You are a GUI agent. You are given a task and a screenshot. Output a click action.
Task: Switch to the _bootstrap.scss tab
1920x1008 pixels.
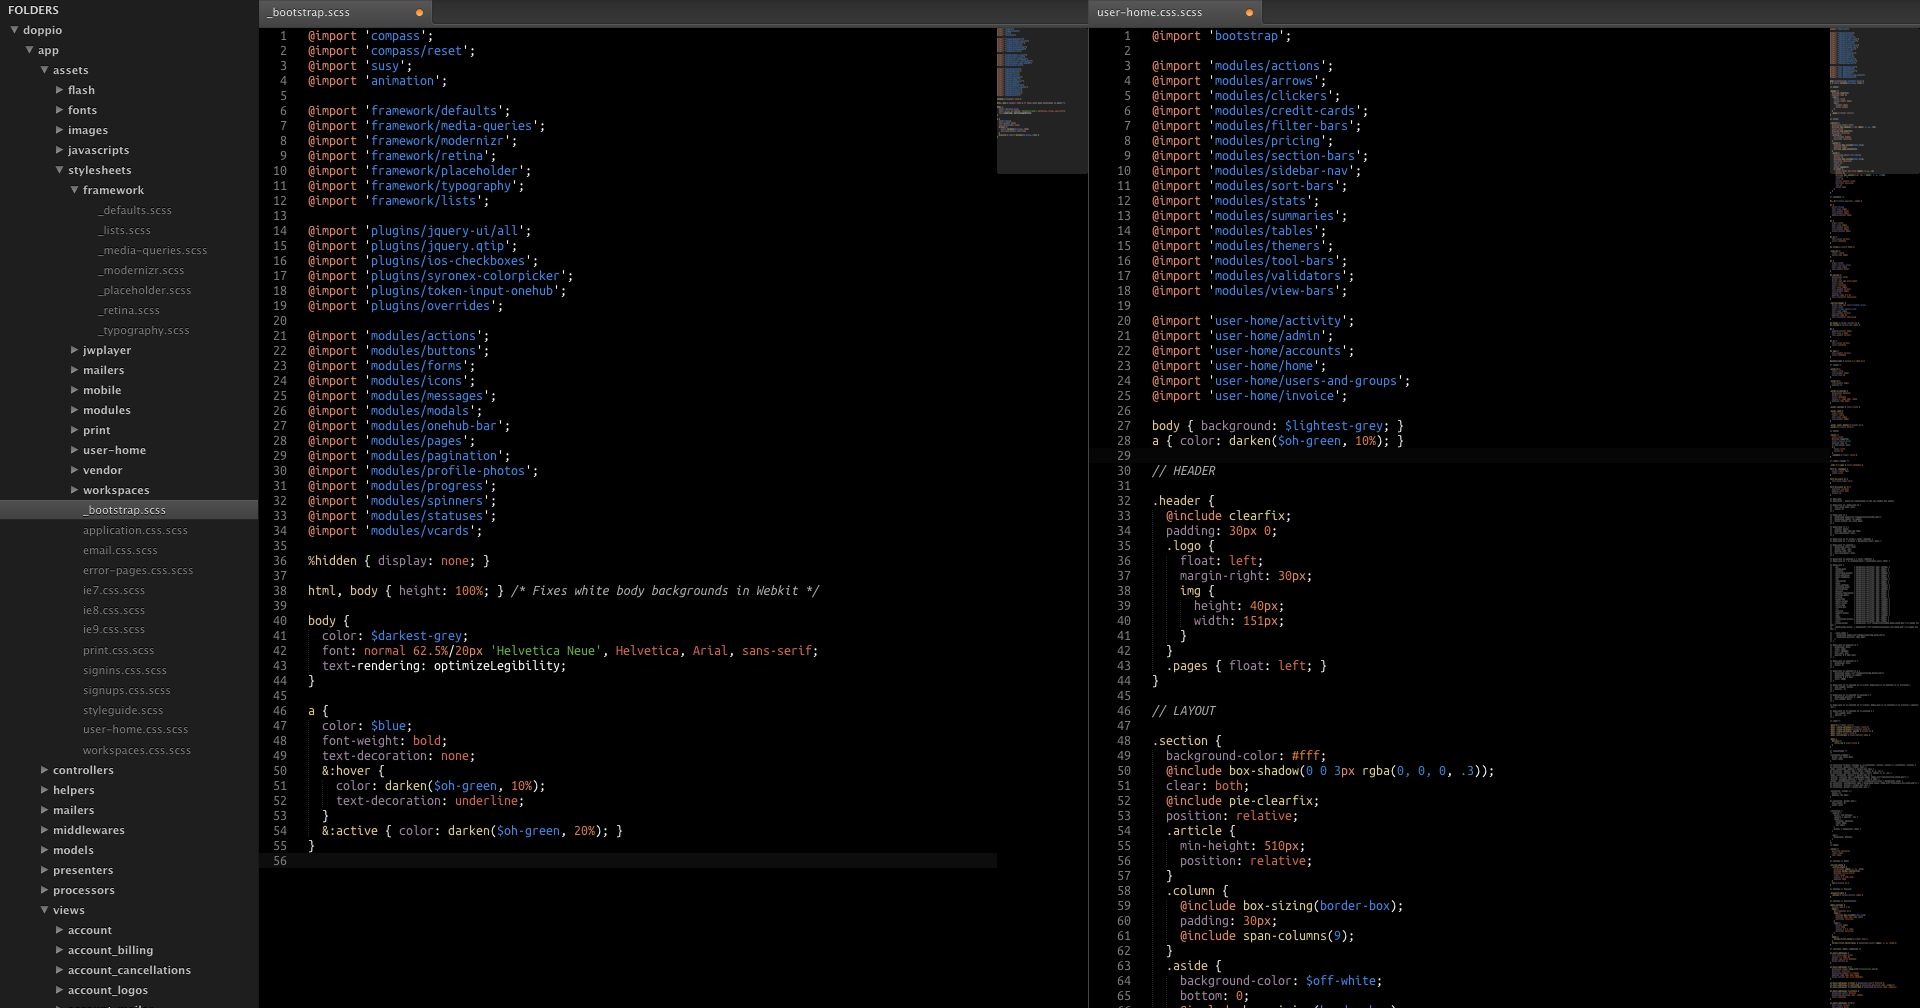(345, 13)
